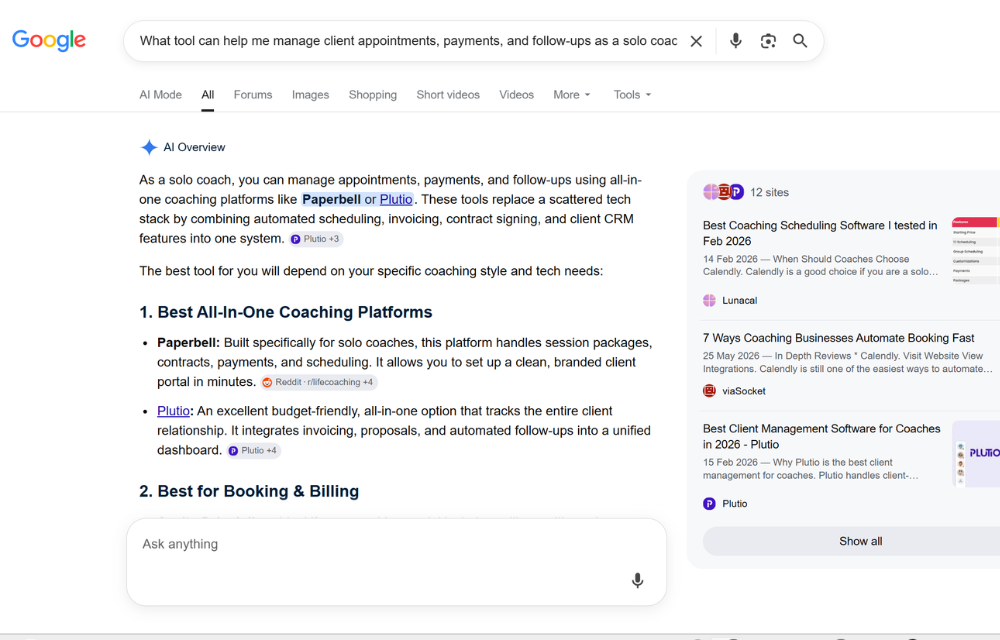Expand the Tools dropdown
The height and width of the screenshot is (640, 1000).
pyautogui.click(x=632, y=95)
